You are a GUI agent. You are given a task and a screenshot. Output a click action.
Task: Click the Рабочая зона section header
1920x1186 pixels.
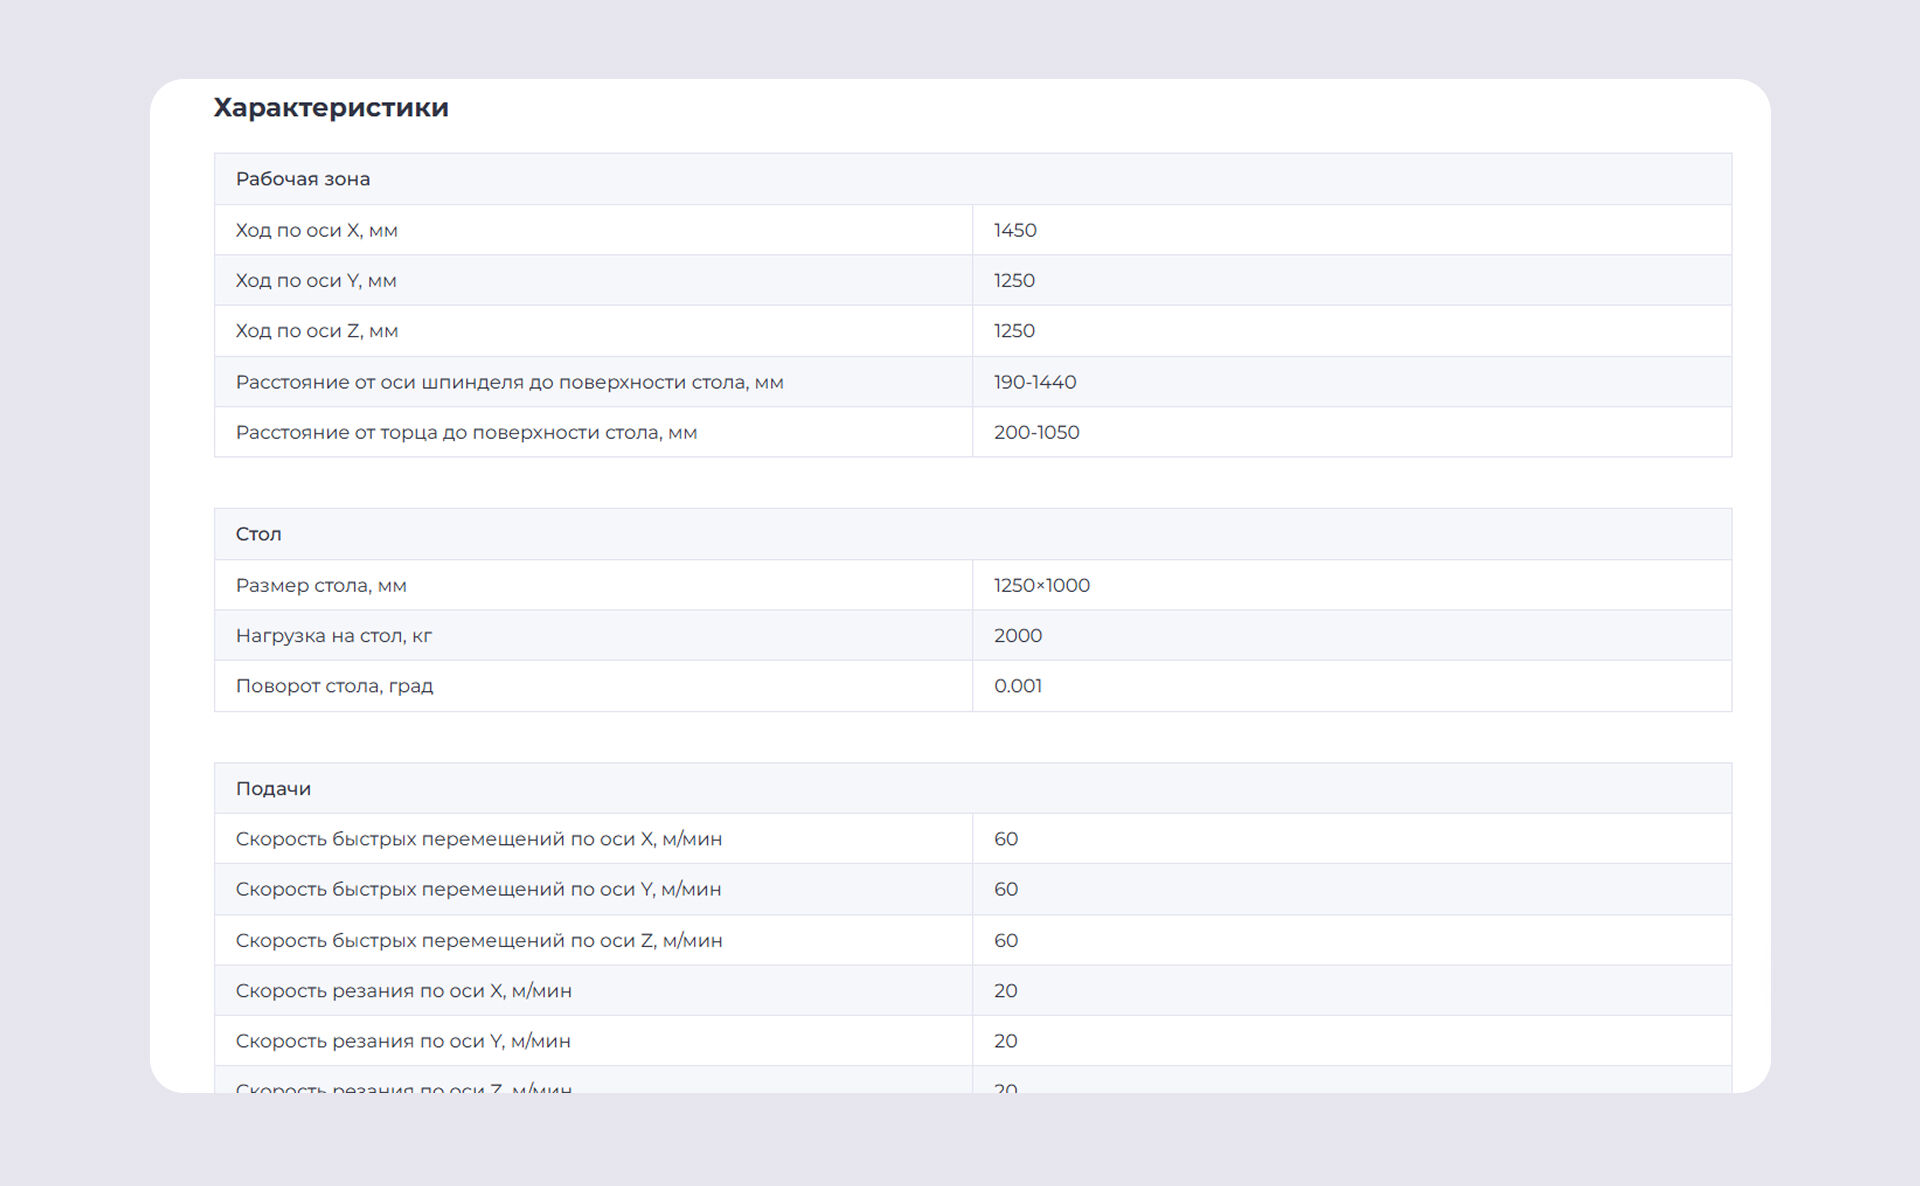coord(303,179)
